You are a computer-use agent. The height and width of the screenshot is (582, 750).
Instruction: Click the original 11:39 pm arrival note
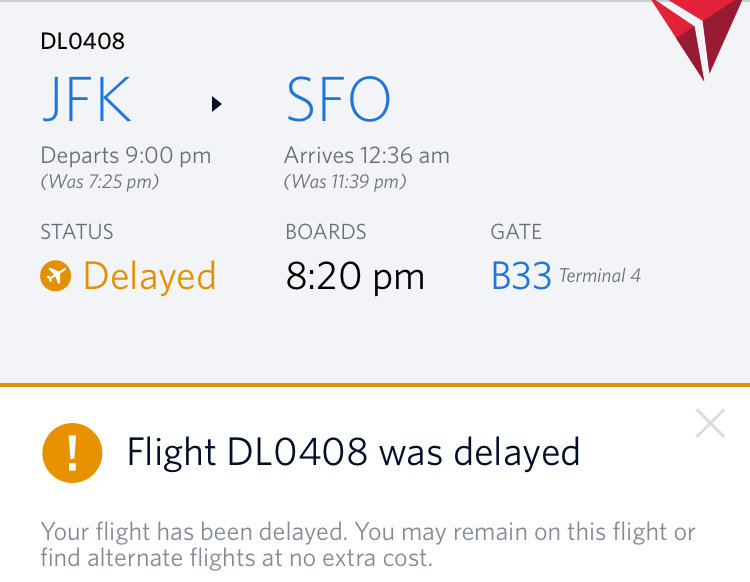pos(345,182)
